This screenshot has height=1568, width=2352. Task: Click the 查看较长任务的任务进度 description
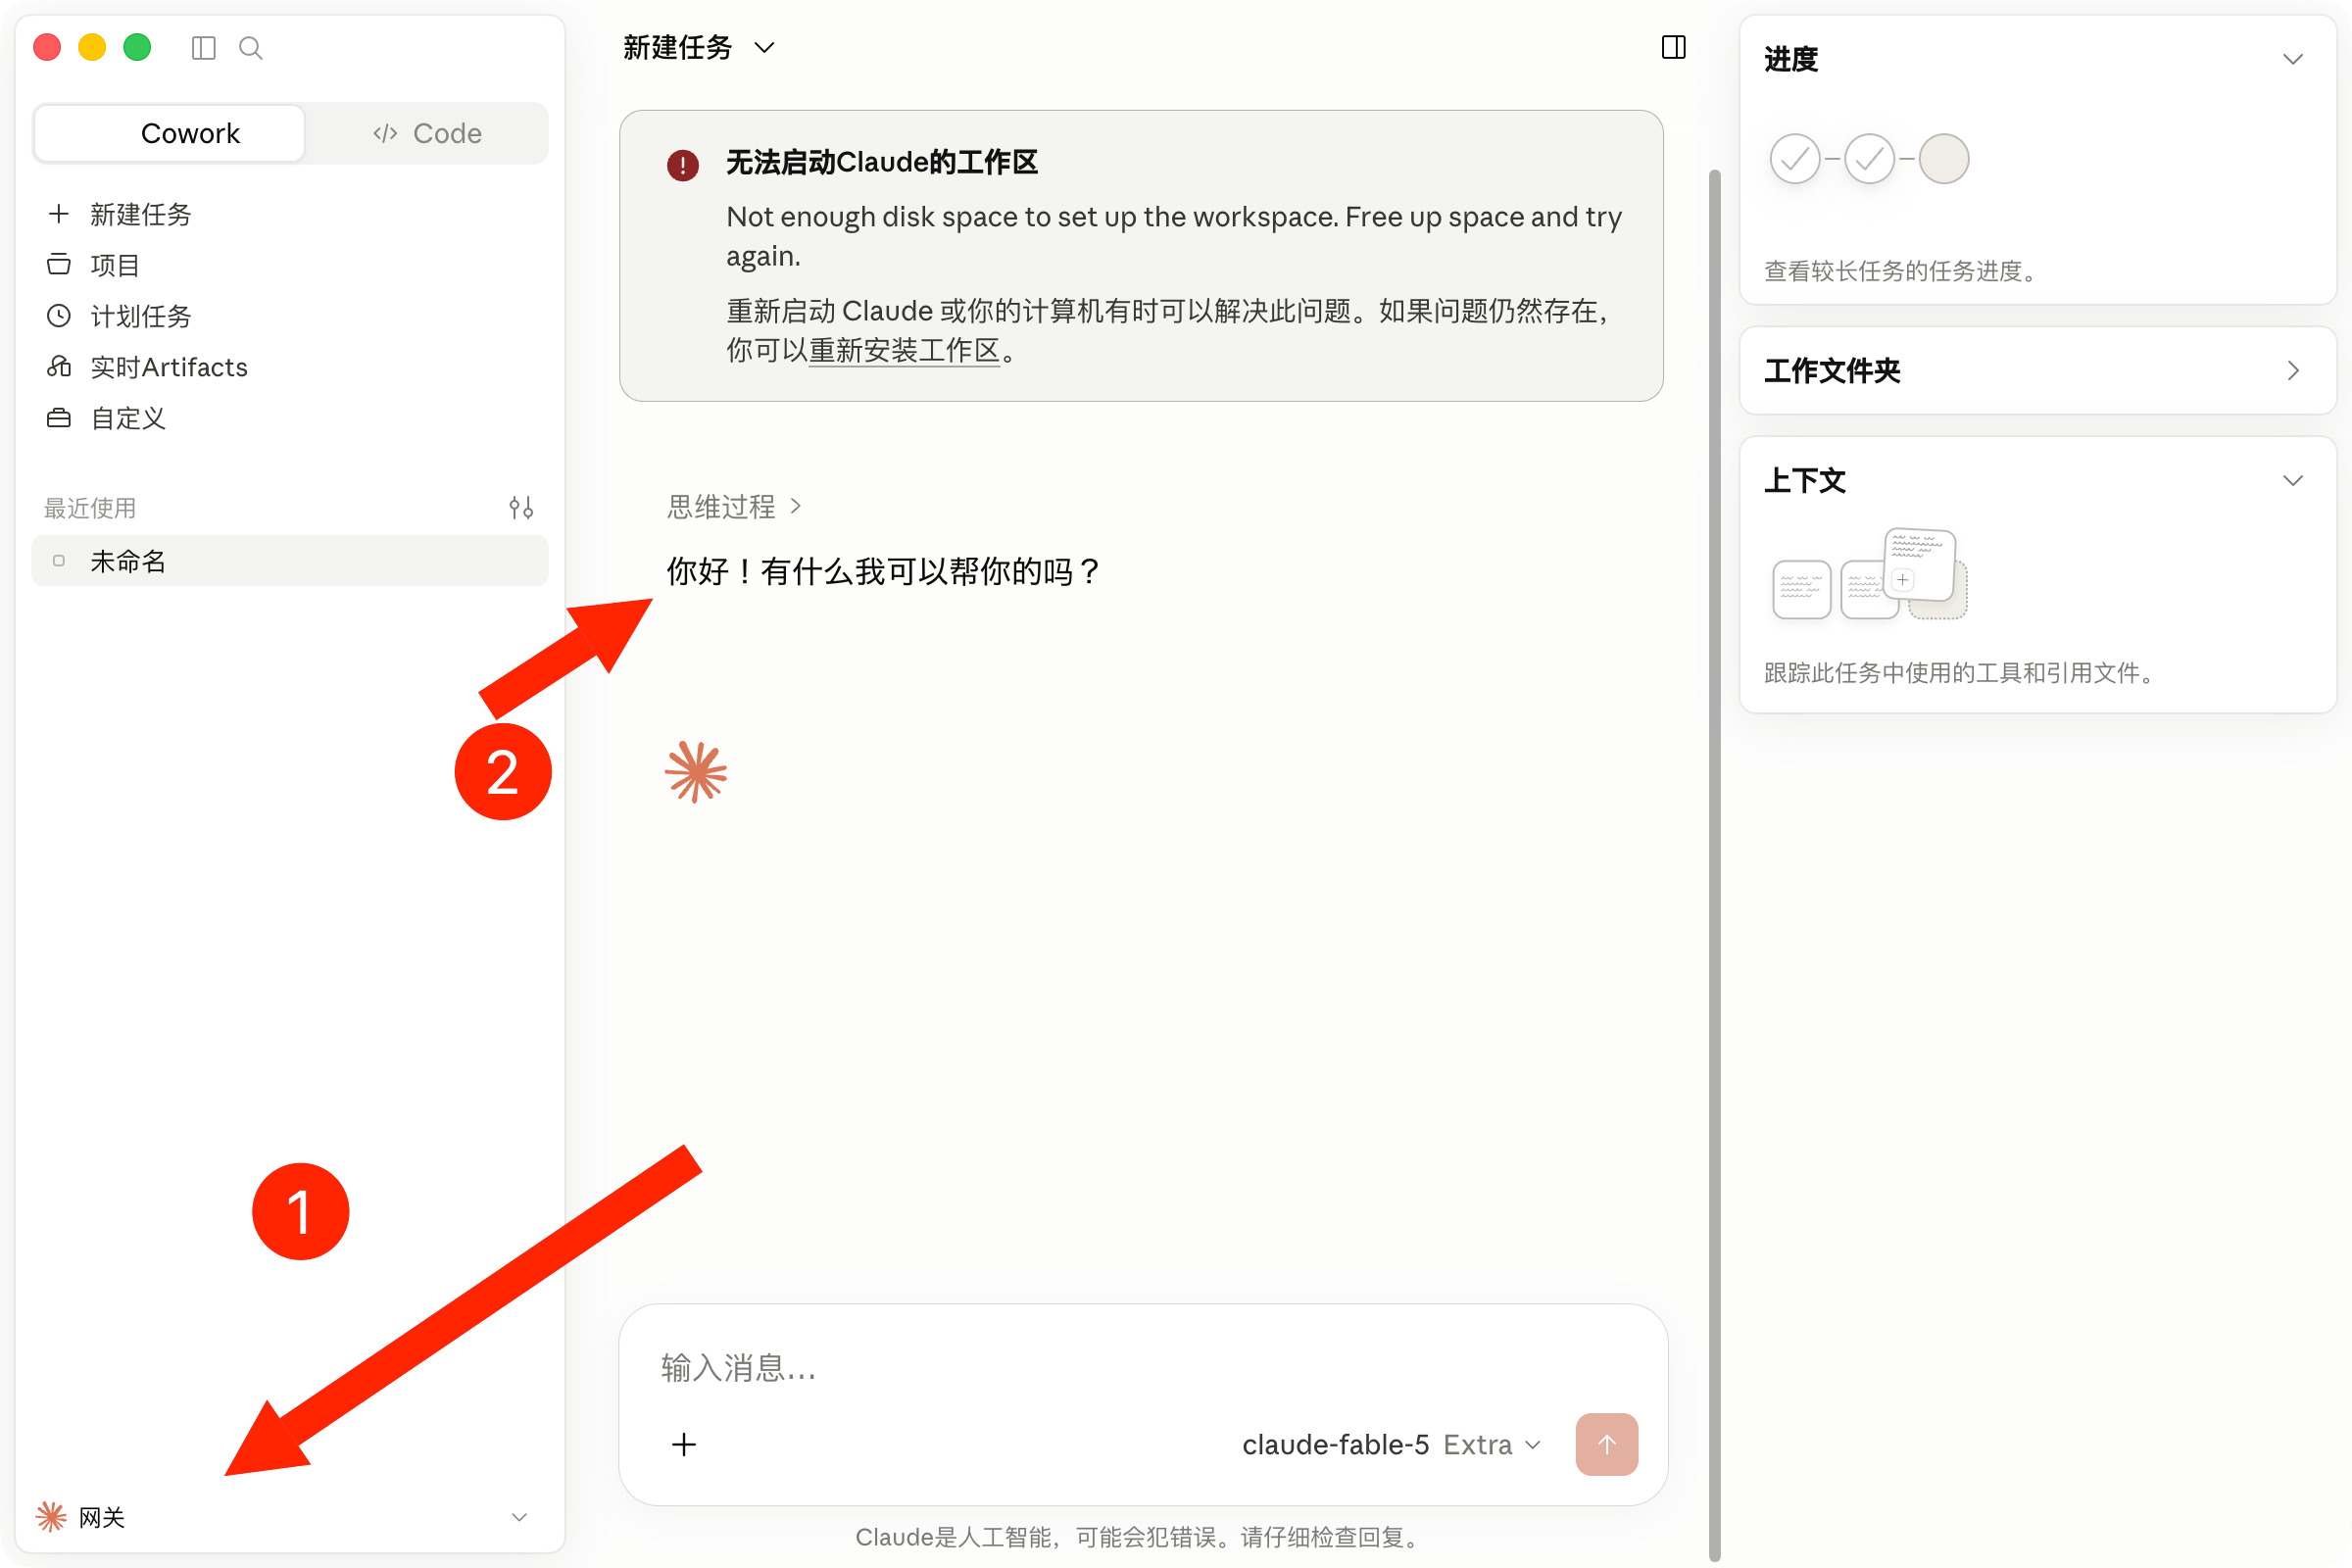click(1901, 271)
